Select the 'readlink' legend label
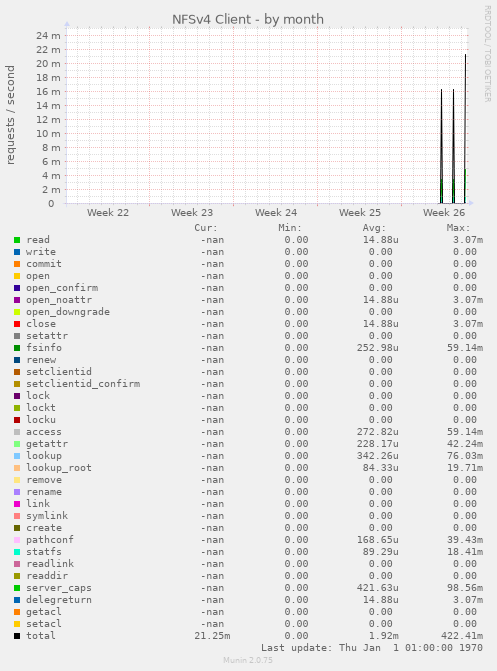Viewport: 497px width, 671px height. pyautogui.click(x=50, y=564)
